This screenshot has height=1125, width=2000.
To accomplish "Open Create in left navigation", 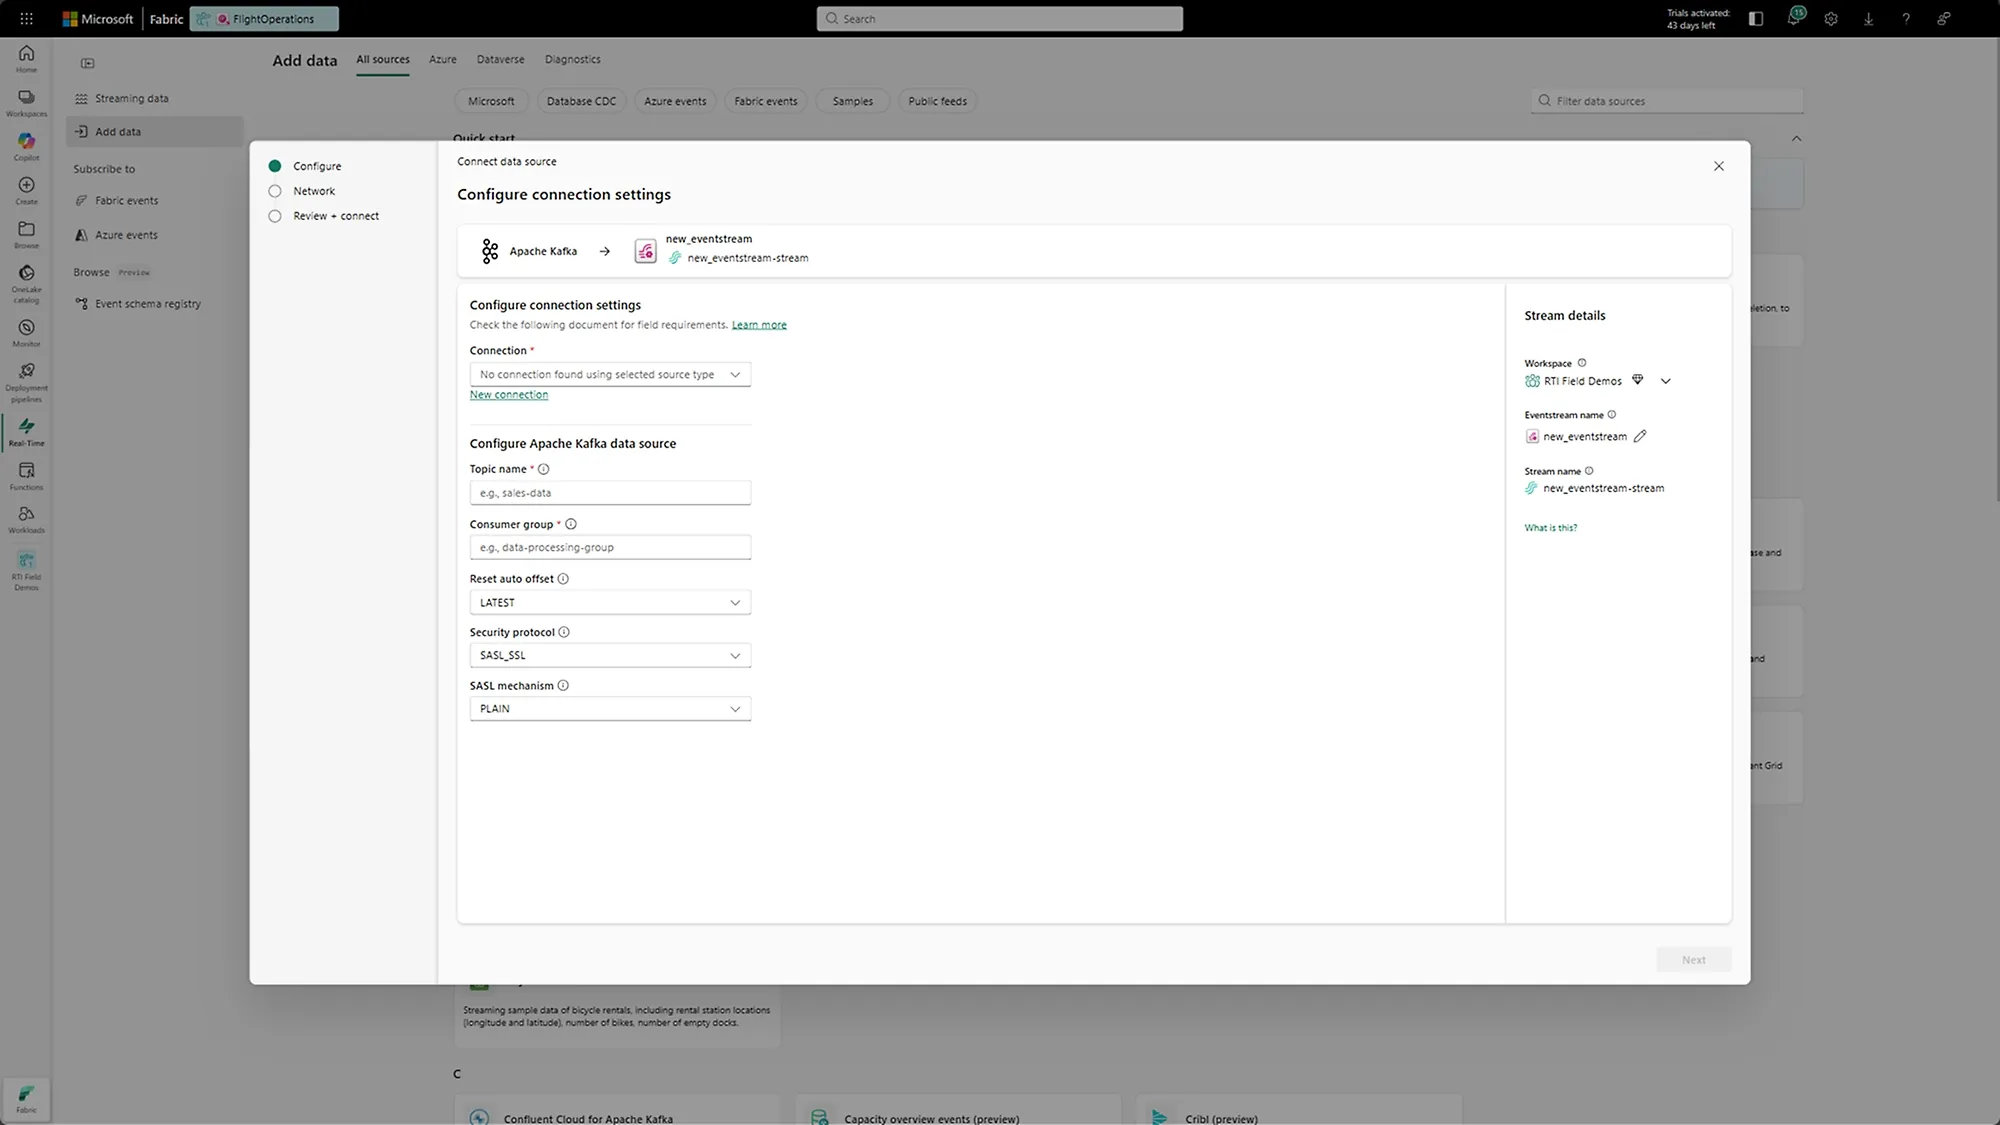I will [26, 191].
